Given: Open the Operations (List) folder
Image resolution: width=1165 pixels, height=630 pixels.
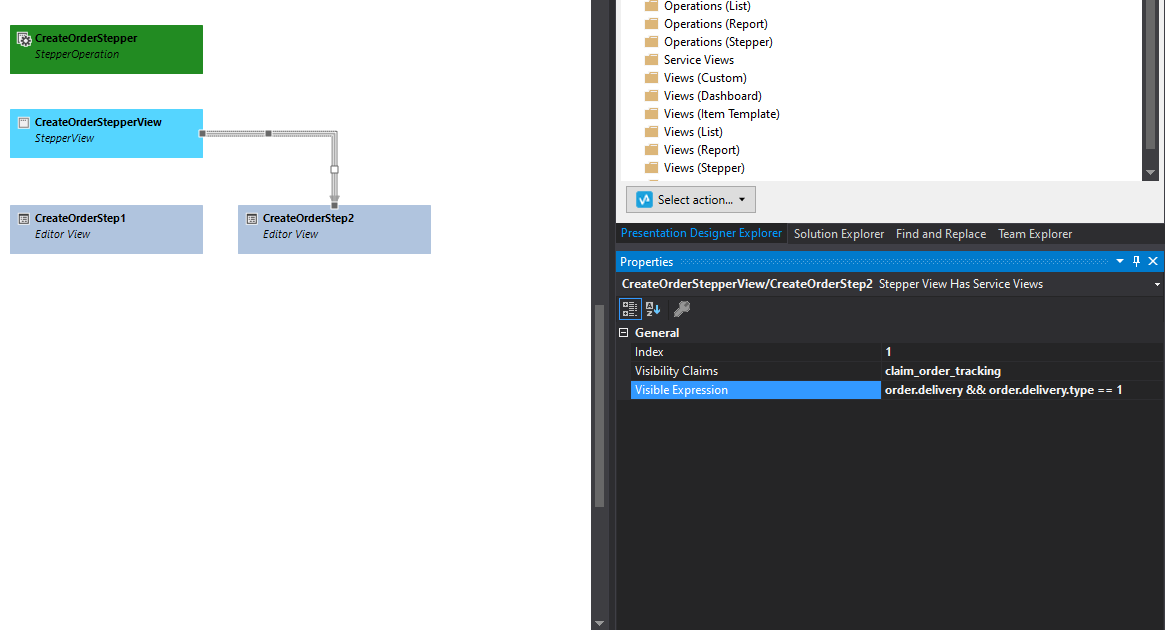Looking at the screenshot, I should pos(707,6).
